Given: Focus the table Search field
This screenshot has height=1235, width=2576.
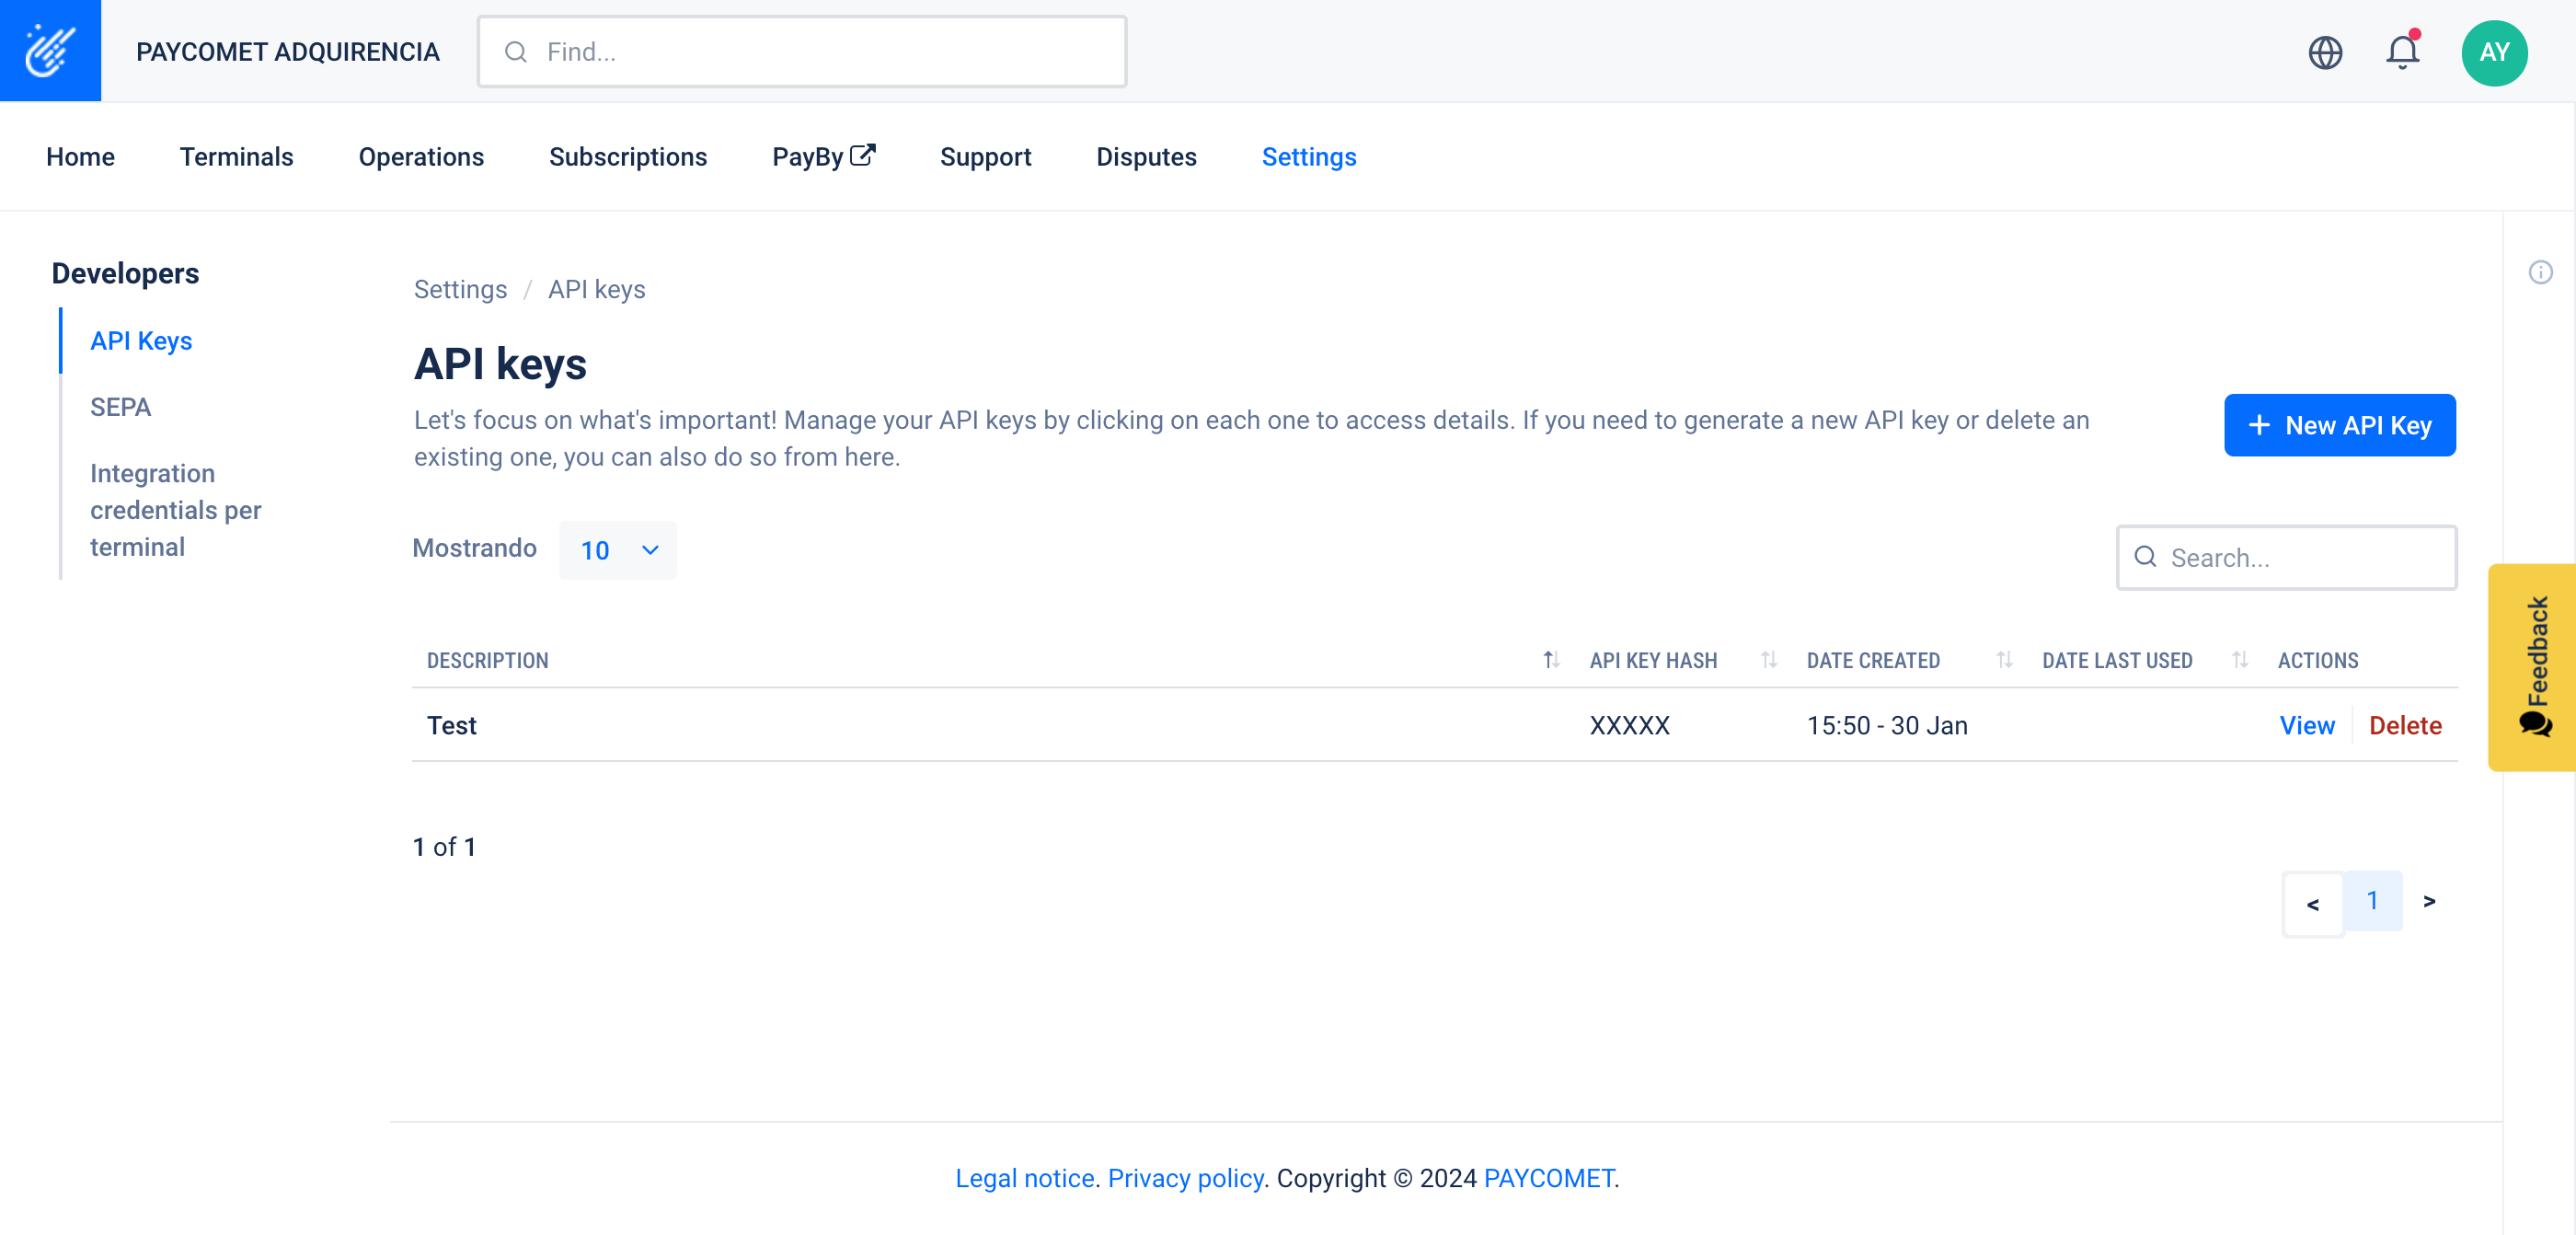Looking at the screenshot, I should [x=2286, y=558].
